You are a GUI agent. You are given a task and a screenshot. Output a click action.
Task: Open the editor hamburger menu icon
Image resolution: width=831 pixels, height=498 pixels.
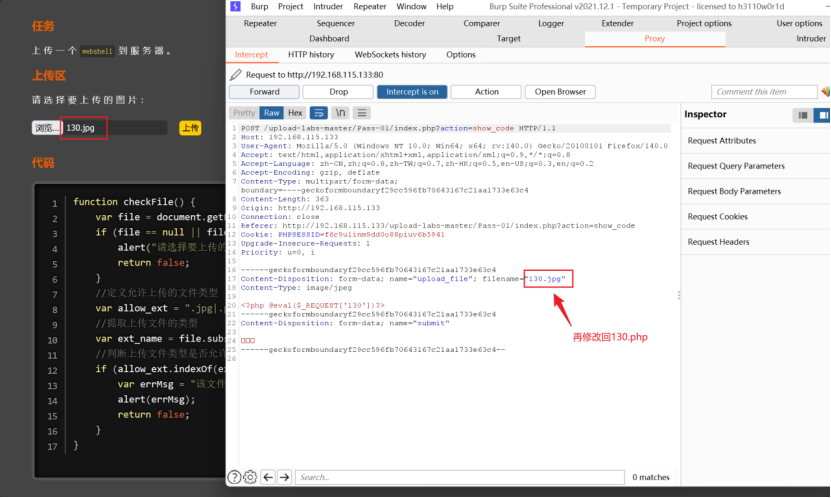point(362,113)
